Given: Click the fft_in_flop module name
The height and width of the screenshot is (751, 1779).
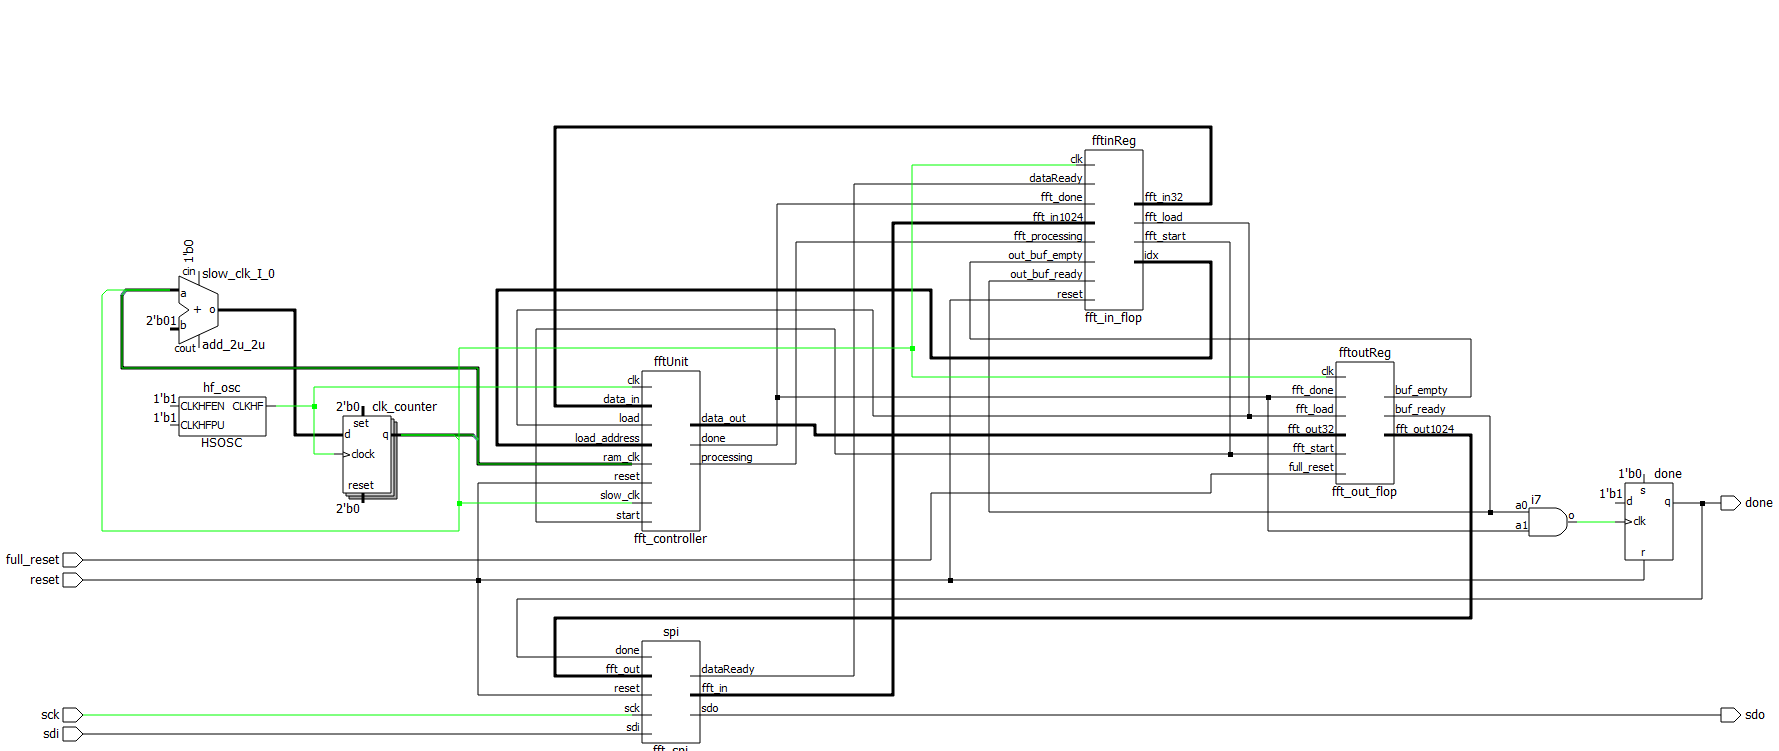Looking at the screenshot, I should (x=1113, y=318).
